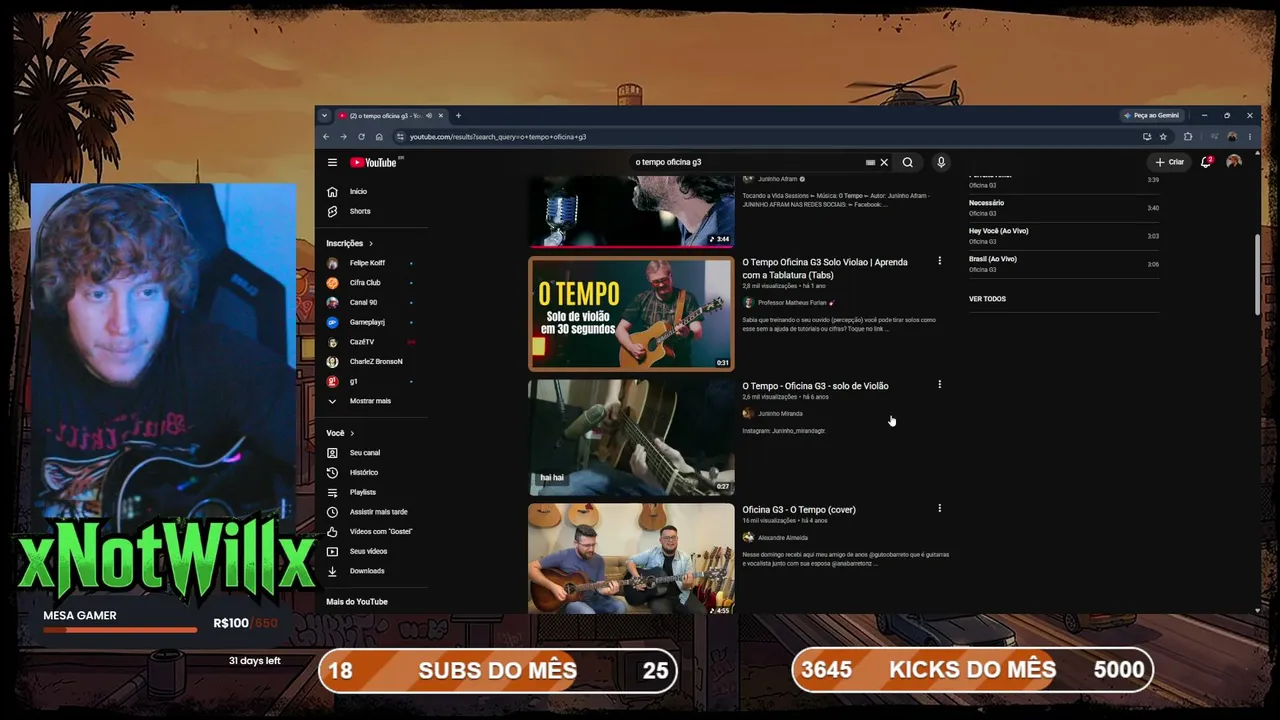Open the tab search dropdown arrow
This screenshot has width=1280, height=720.
click(324, 115)
